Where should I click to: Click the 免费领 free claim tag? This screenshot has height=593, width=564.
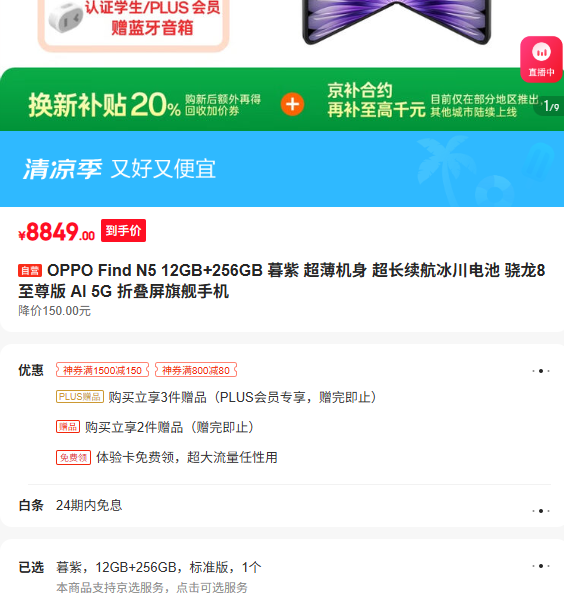pyautogui.click(x=73, y=458)
